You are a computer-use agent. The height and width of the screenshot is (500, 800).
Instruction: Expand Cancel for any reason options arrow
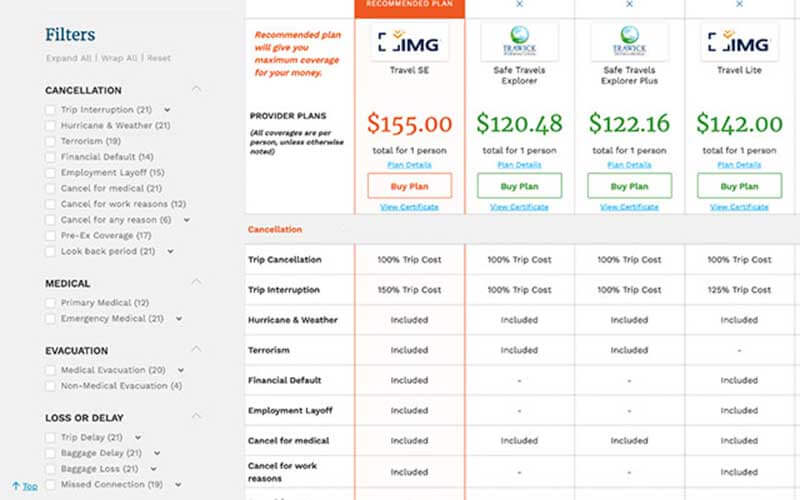pos(187,220)
